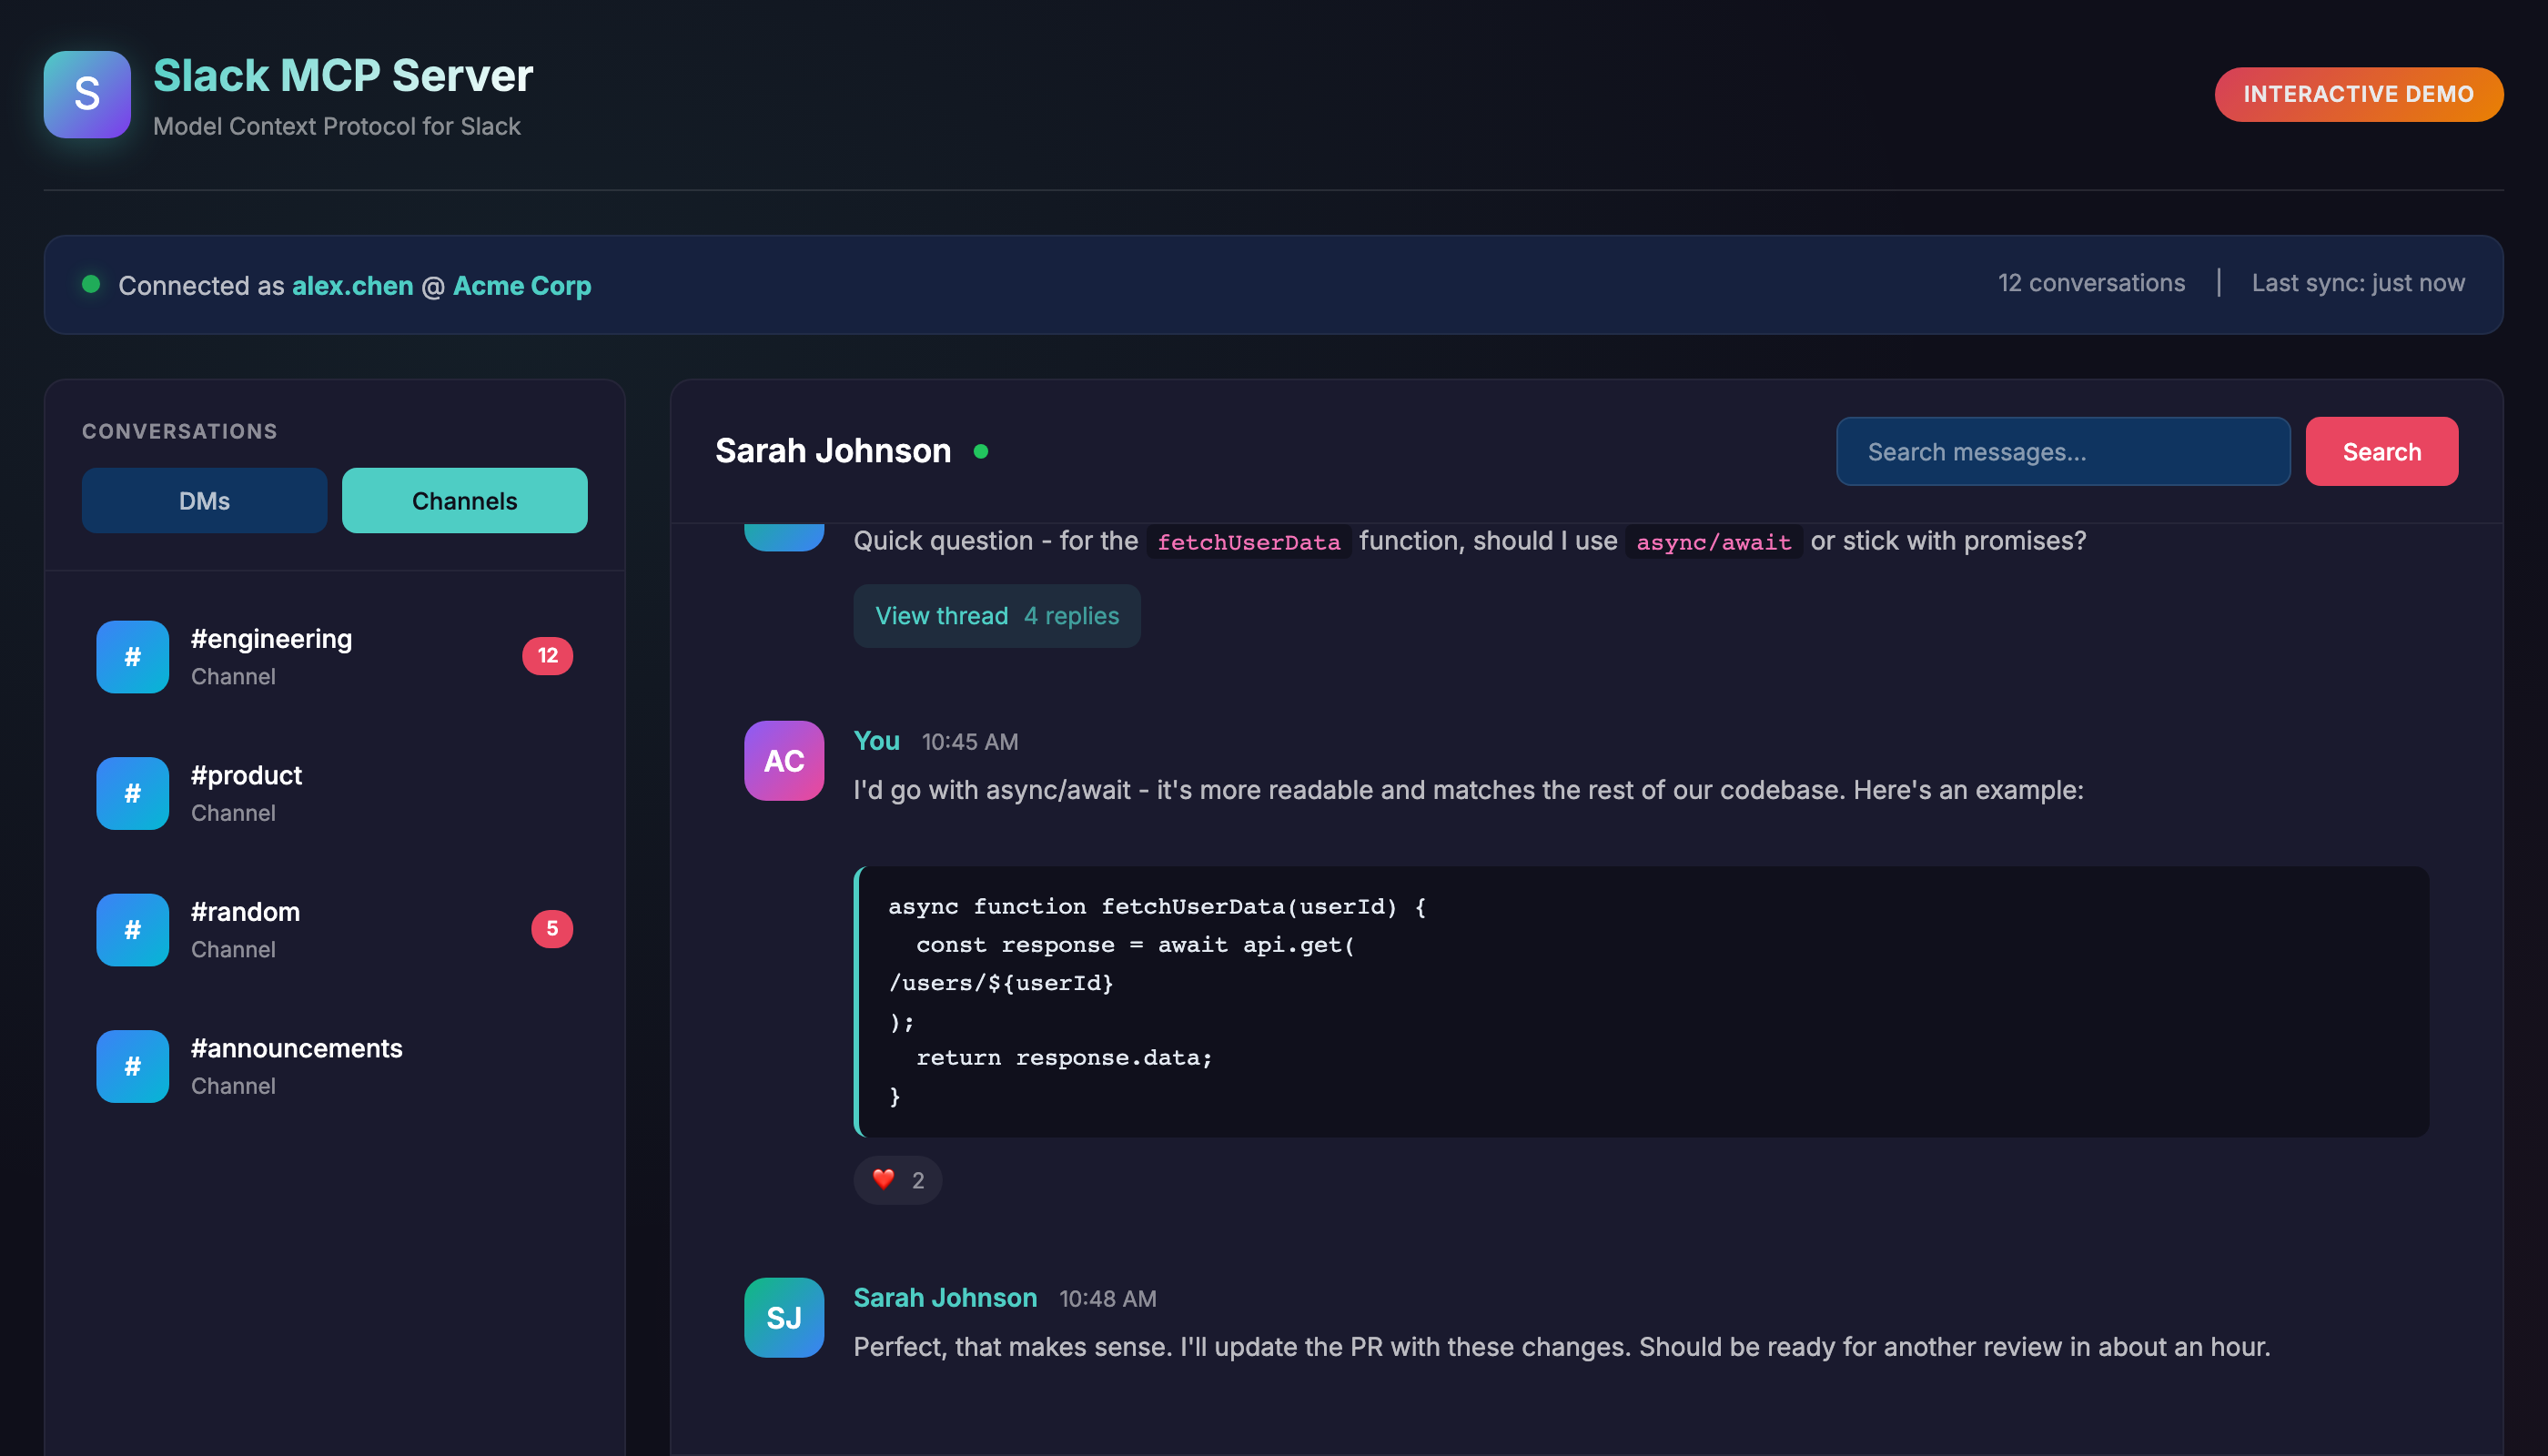Image resolution: width=2548 pixels, height=1456 pixels.
Task: Click the fetchUserData code block
Action: click(x=1640, y=1001)
